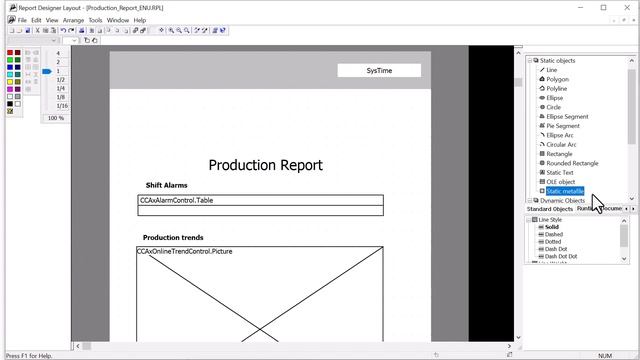Pick the black color swatch
The image size is (640, 360).
[x=10, y=104]
